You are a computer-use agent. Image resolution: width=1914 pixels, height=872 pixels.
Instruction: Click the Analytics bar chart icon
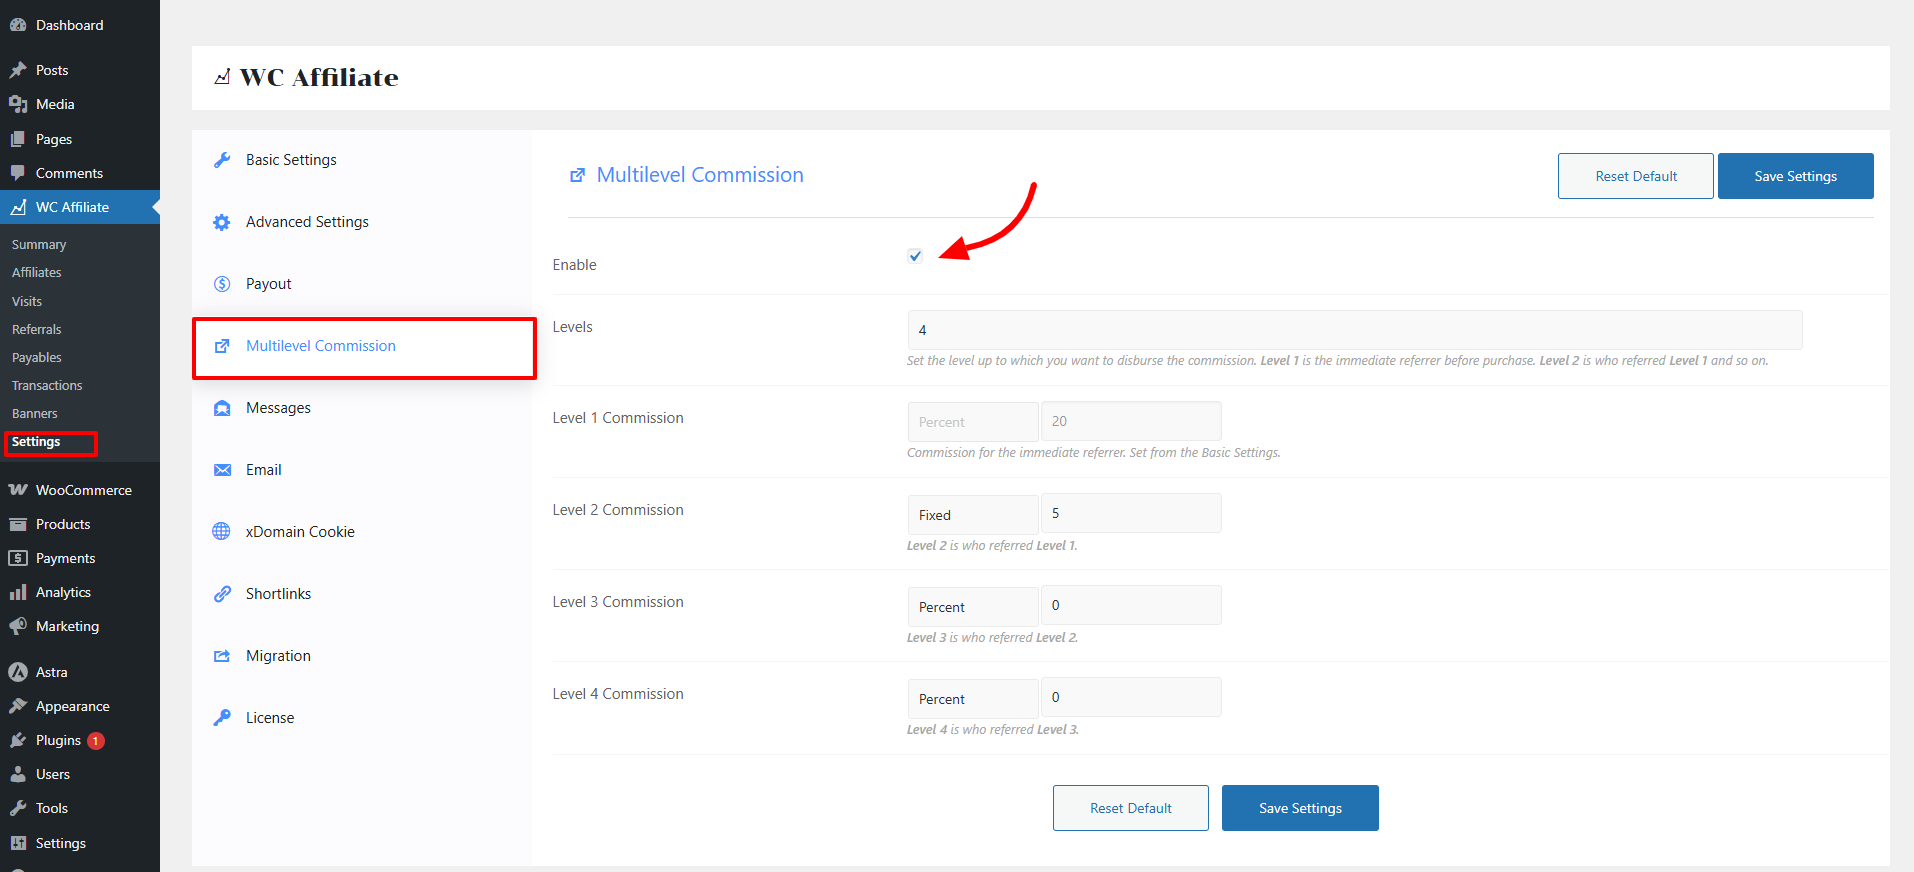click(18, 592)
